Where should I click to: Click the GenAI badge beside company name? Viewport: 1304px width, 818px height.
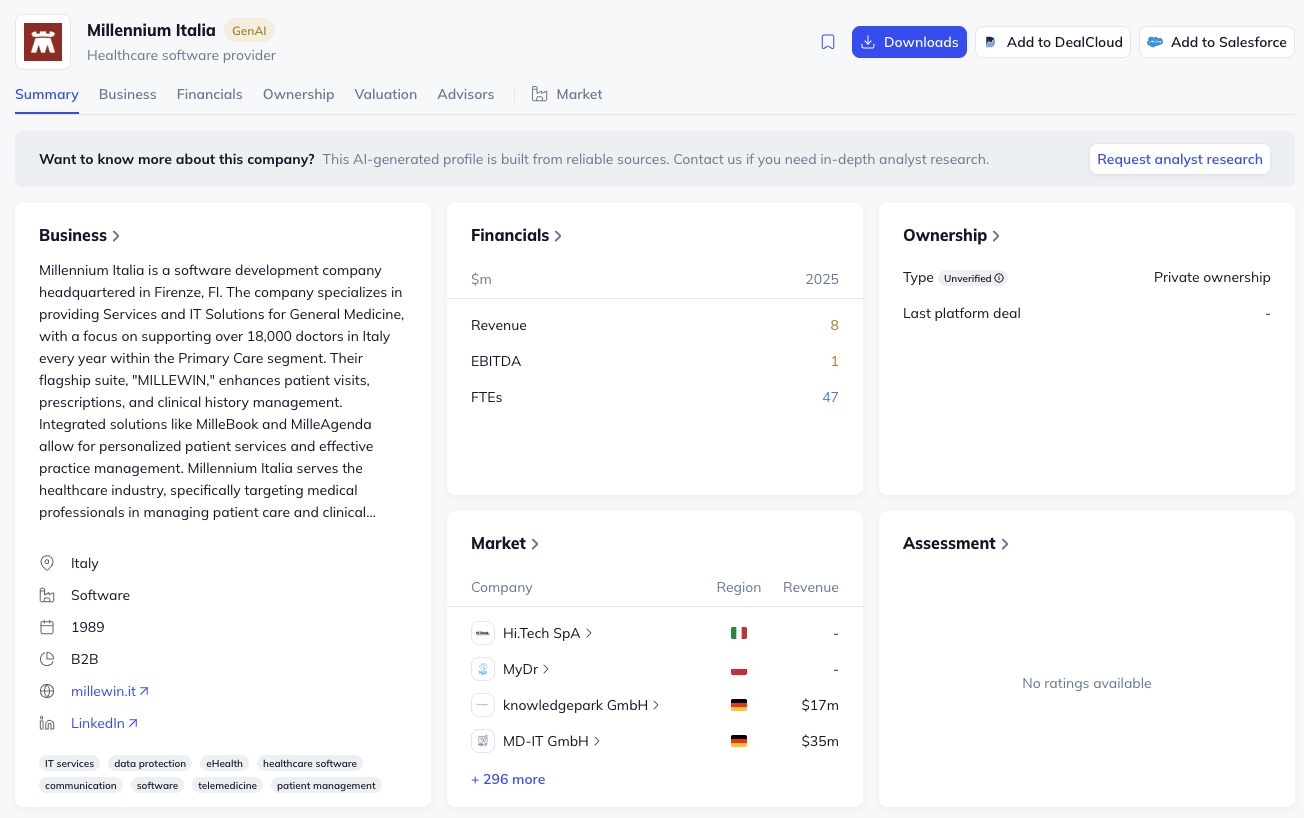[x=249, y=30]
